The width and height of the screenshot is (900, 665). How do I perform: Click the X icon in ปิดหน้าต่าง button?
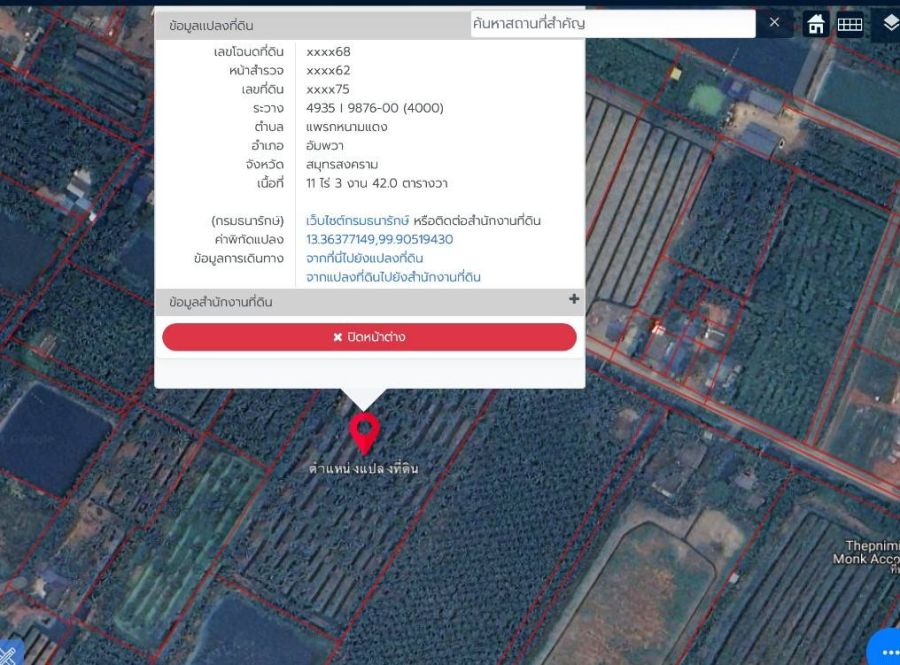(x=338, y=338)
